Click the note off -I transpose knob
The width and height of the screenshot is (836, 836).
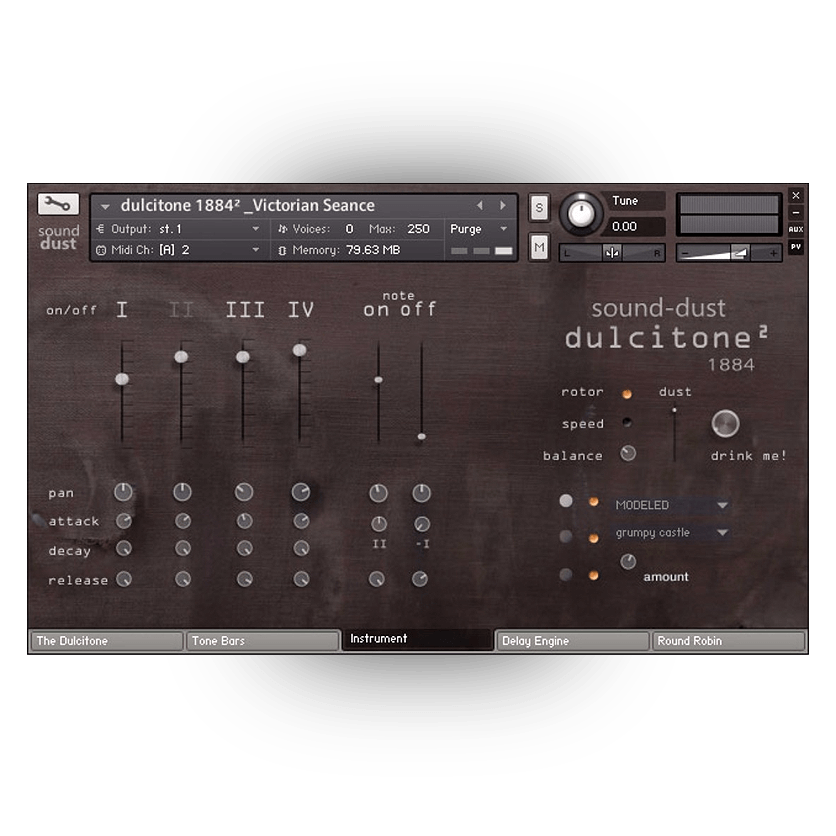[x=422, y=524]
